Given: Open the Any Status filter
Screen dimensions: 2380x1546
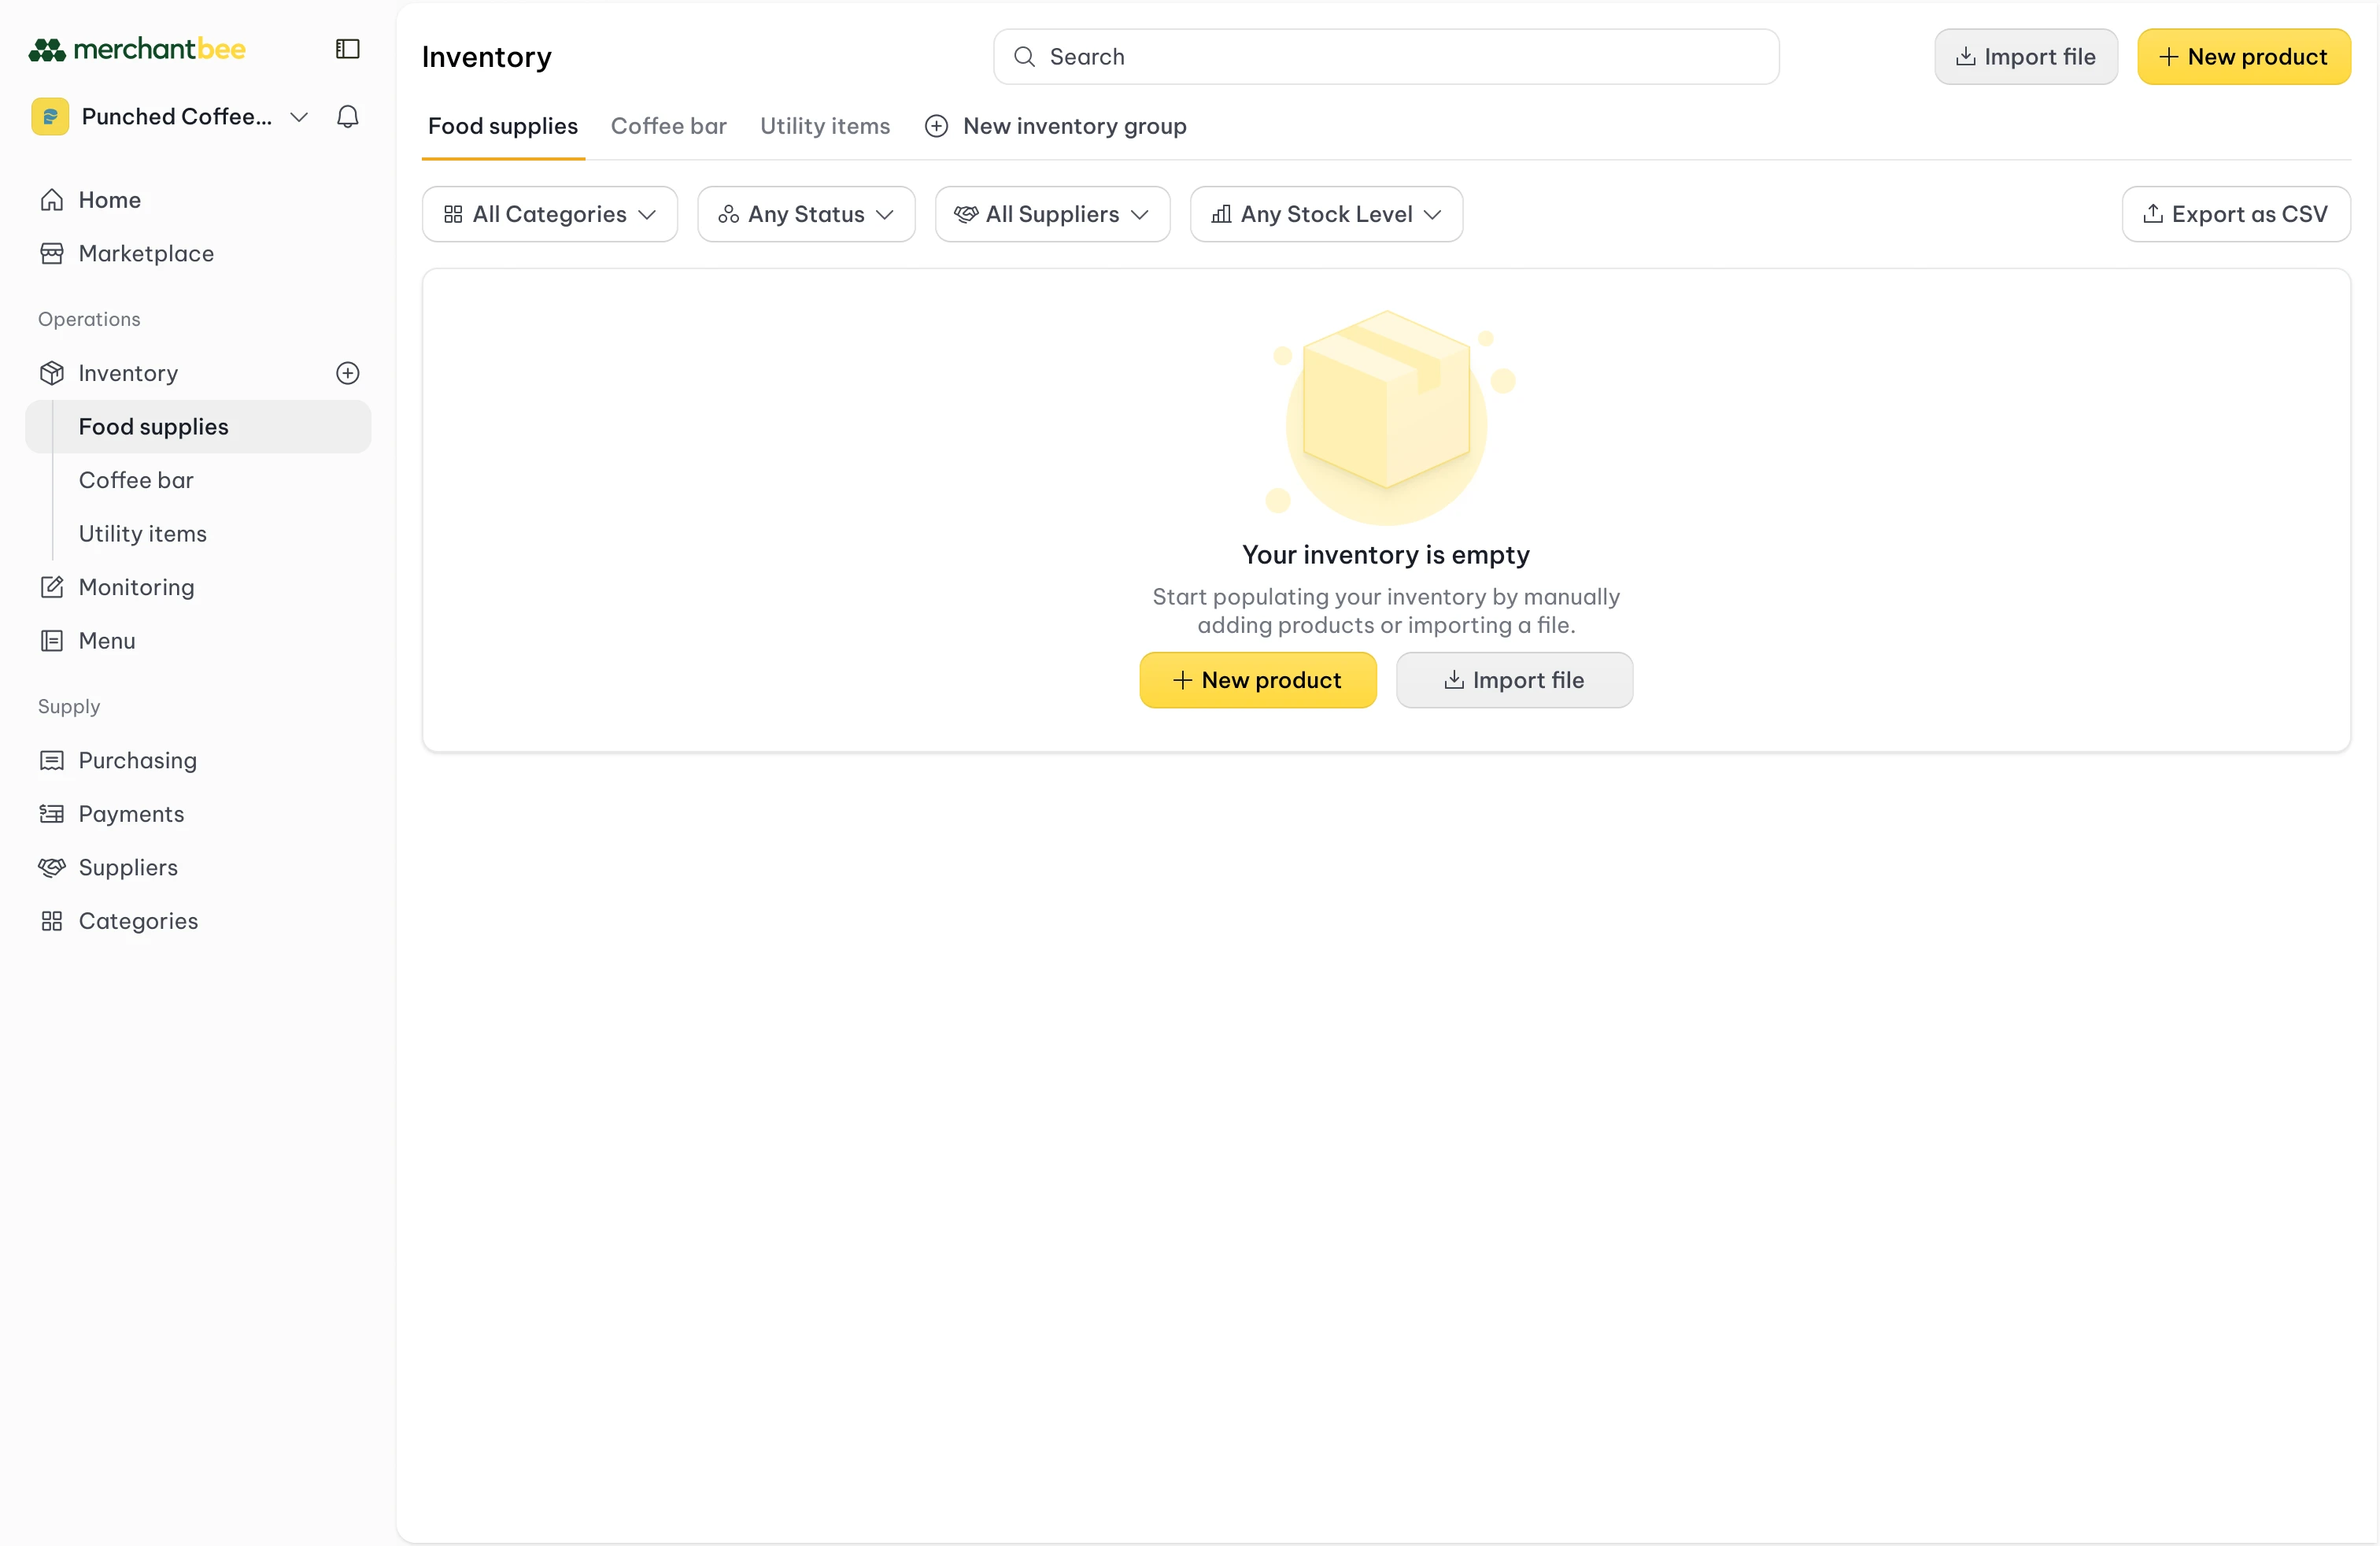Looking at the screenshot, I should [806, 213].
